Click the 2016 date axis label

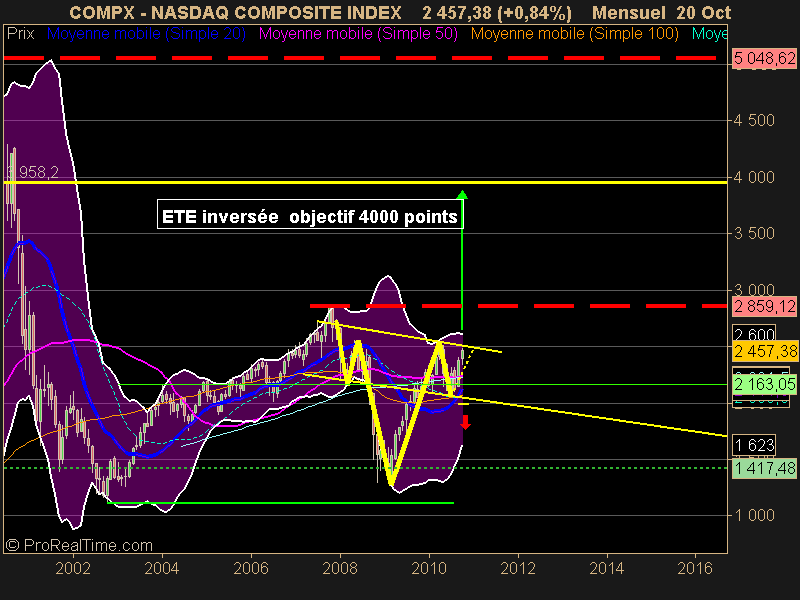(x=695, y=568)
